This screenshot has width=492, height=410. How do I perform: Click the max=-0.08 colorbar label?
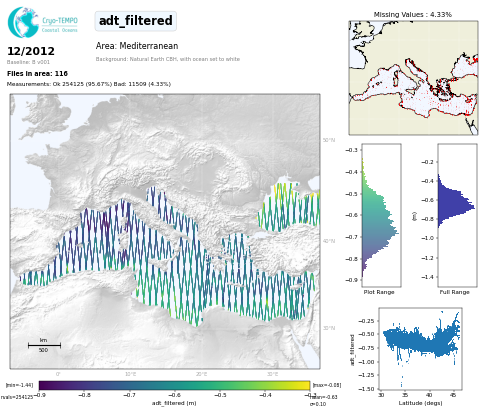326,385
